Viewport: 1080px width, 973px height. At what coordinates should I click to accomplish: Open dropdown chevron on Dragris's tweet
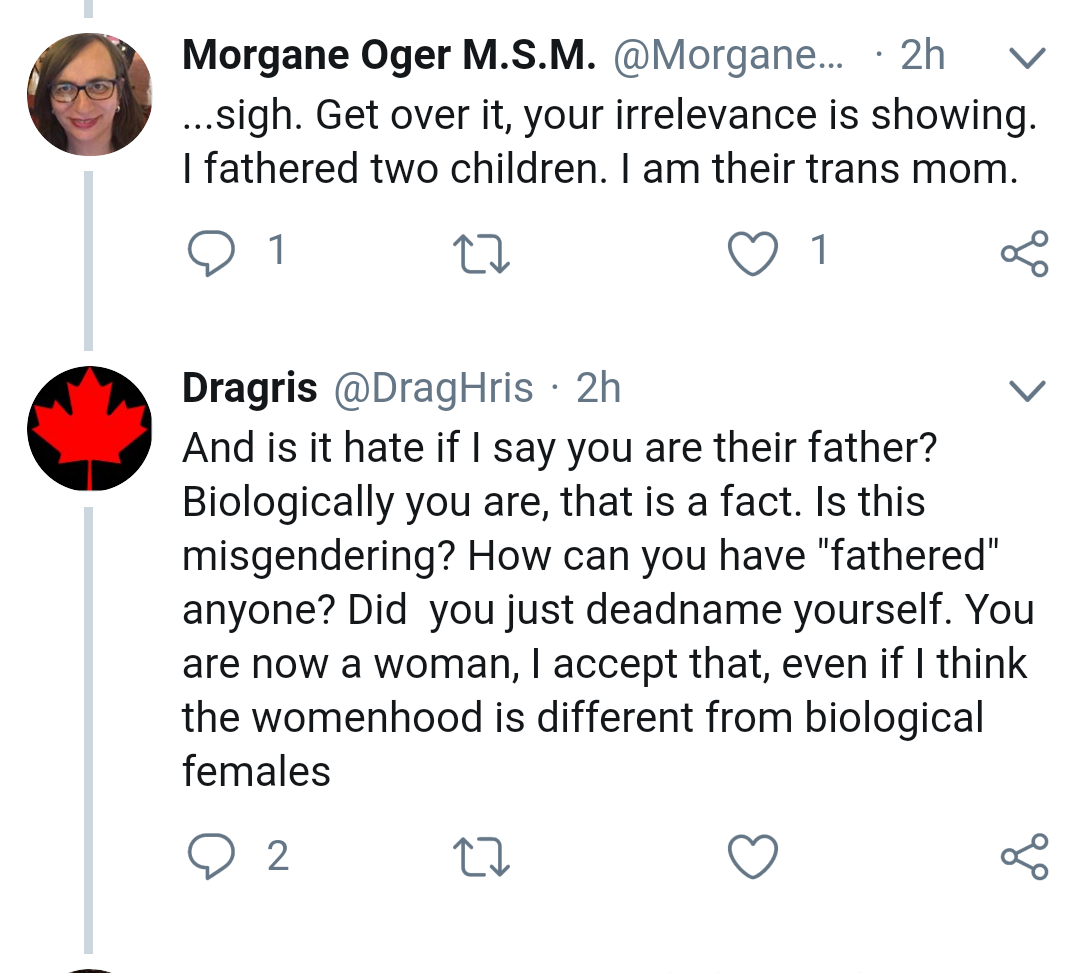1027,390
